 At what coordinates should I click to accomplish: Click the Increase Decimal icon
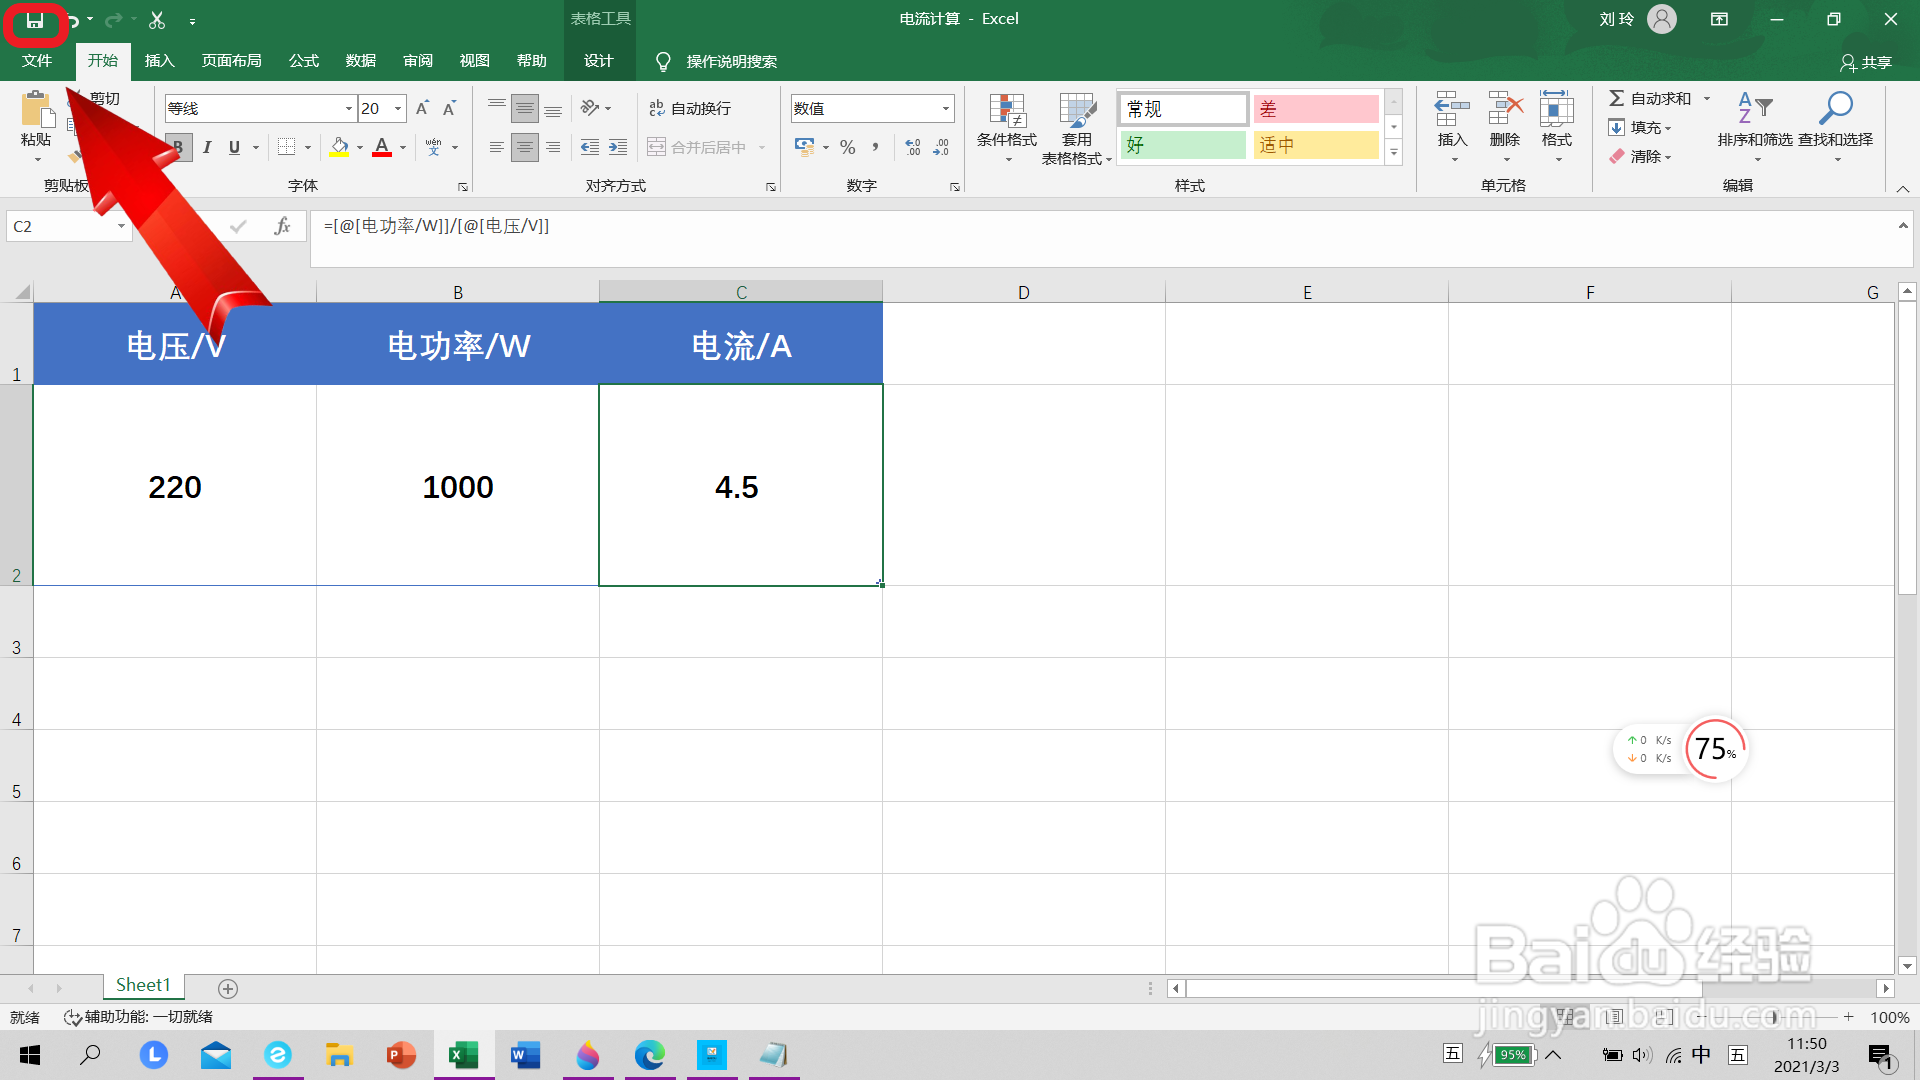[x=912, y=147]
